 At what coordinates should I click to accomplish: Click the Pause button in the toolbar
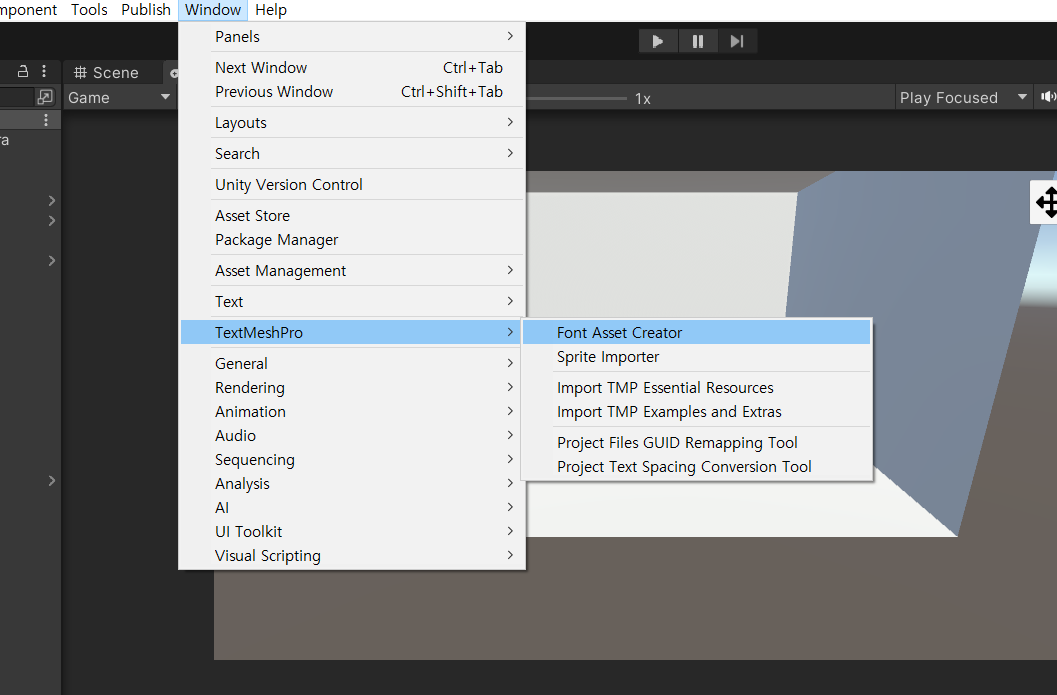(698, 41)
